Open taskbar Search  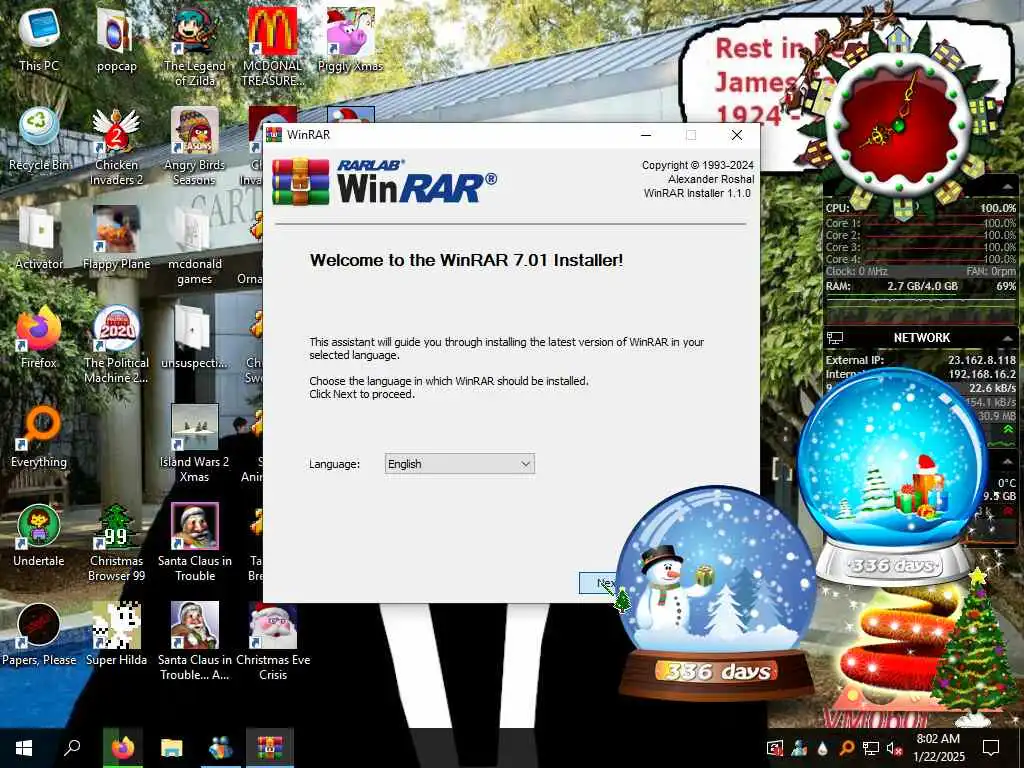tap(72, 748)
